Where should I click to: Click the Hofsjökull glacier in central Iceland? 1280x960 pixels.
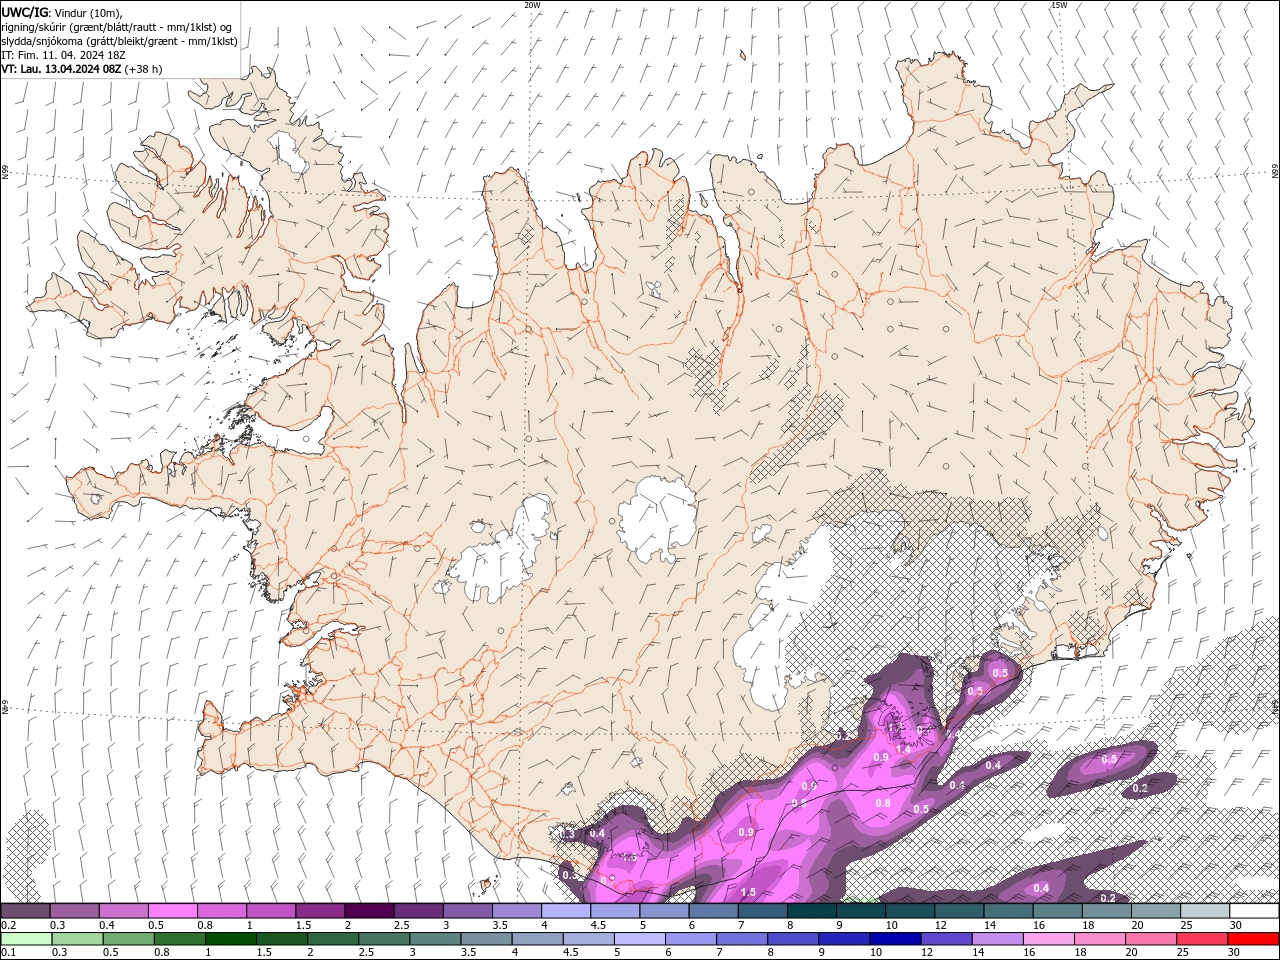pyautogui.click(x=657, y=518)
